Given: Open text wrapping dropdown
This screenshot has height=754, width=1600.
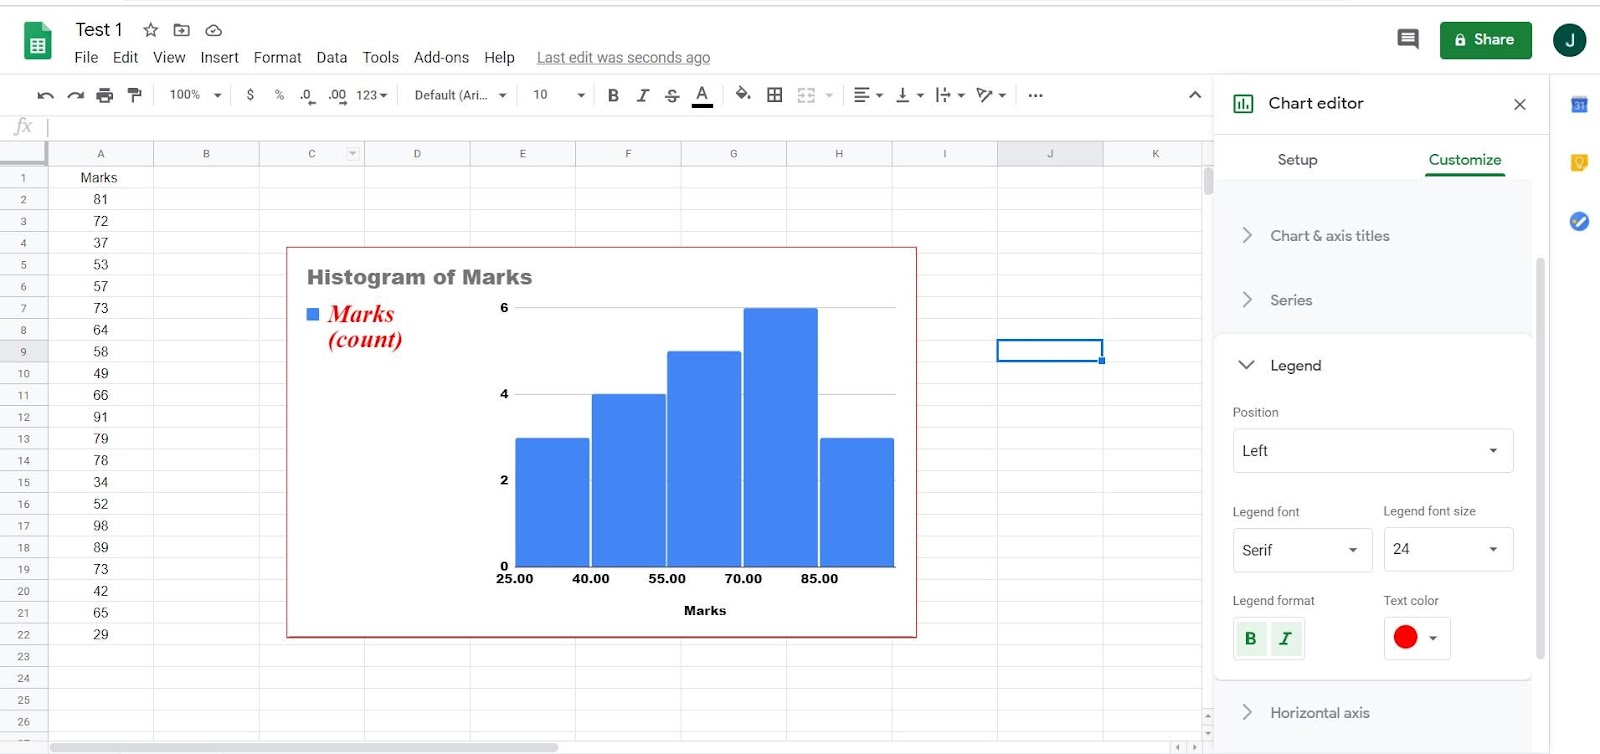Looking at the screenshot, I should (949, 95).
